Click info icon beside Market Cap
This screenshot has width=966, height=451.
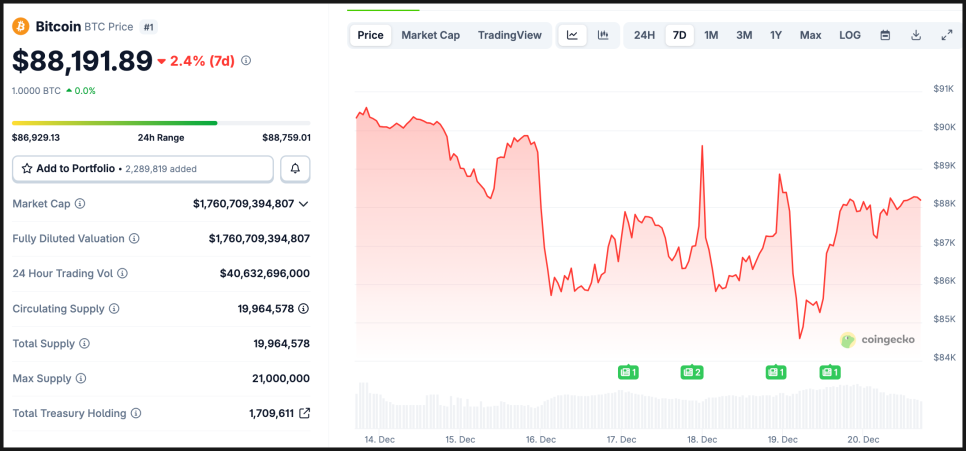point(80,204)
